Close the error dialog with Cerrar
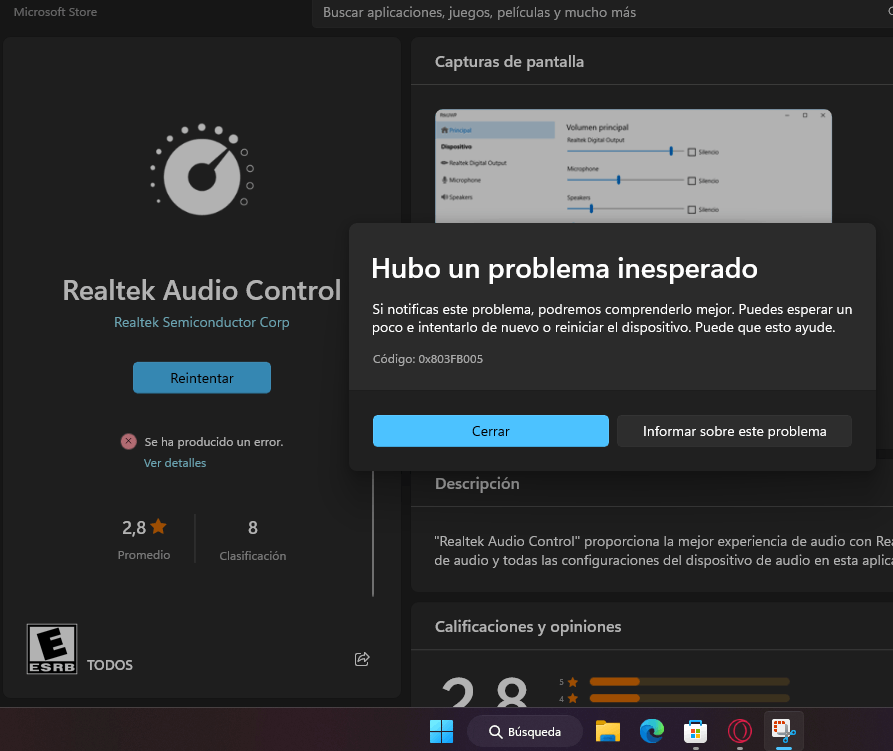This screenshot has height=751, width=893. pos(490,430)
